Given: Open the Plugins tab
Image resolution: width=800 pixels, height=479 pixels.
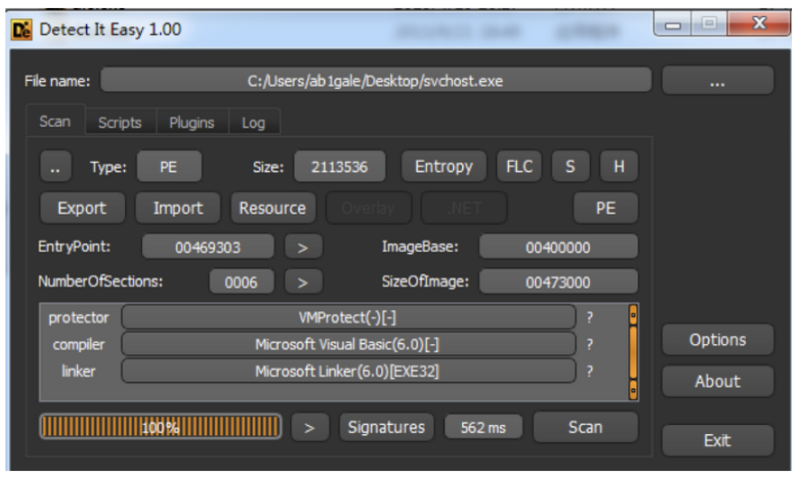Looking at the screenshot, I should (192, 122).
